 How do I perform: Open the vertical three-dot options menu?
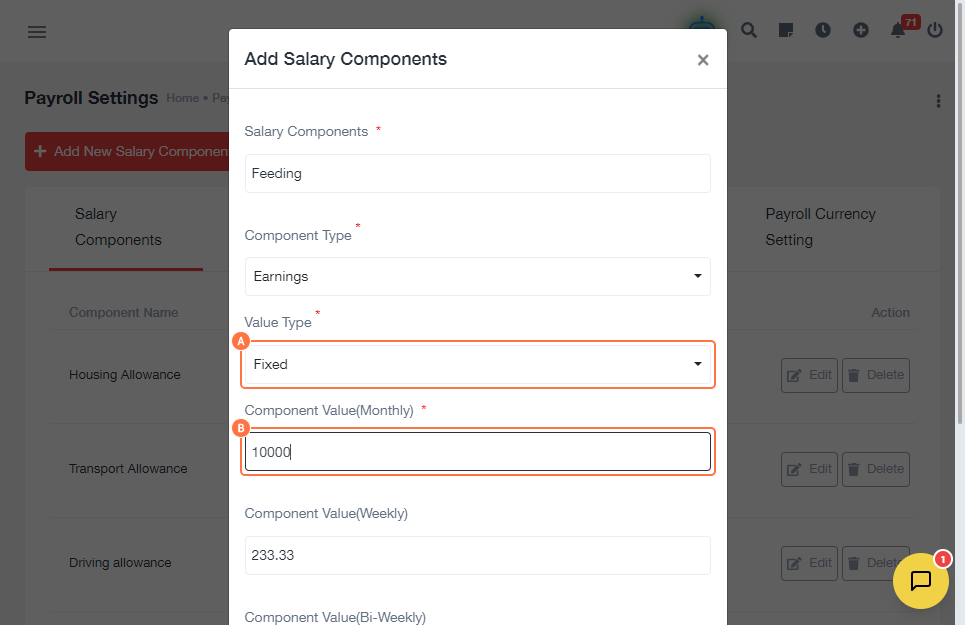pos(938,101)
